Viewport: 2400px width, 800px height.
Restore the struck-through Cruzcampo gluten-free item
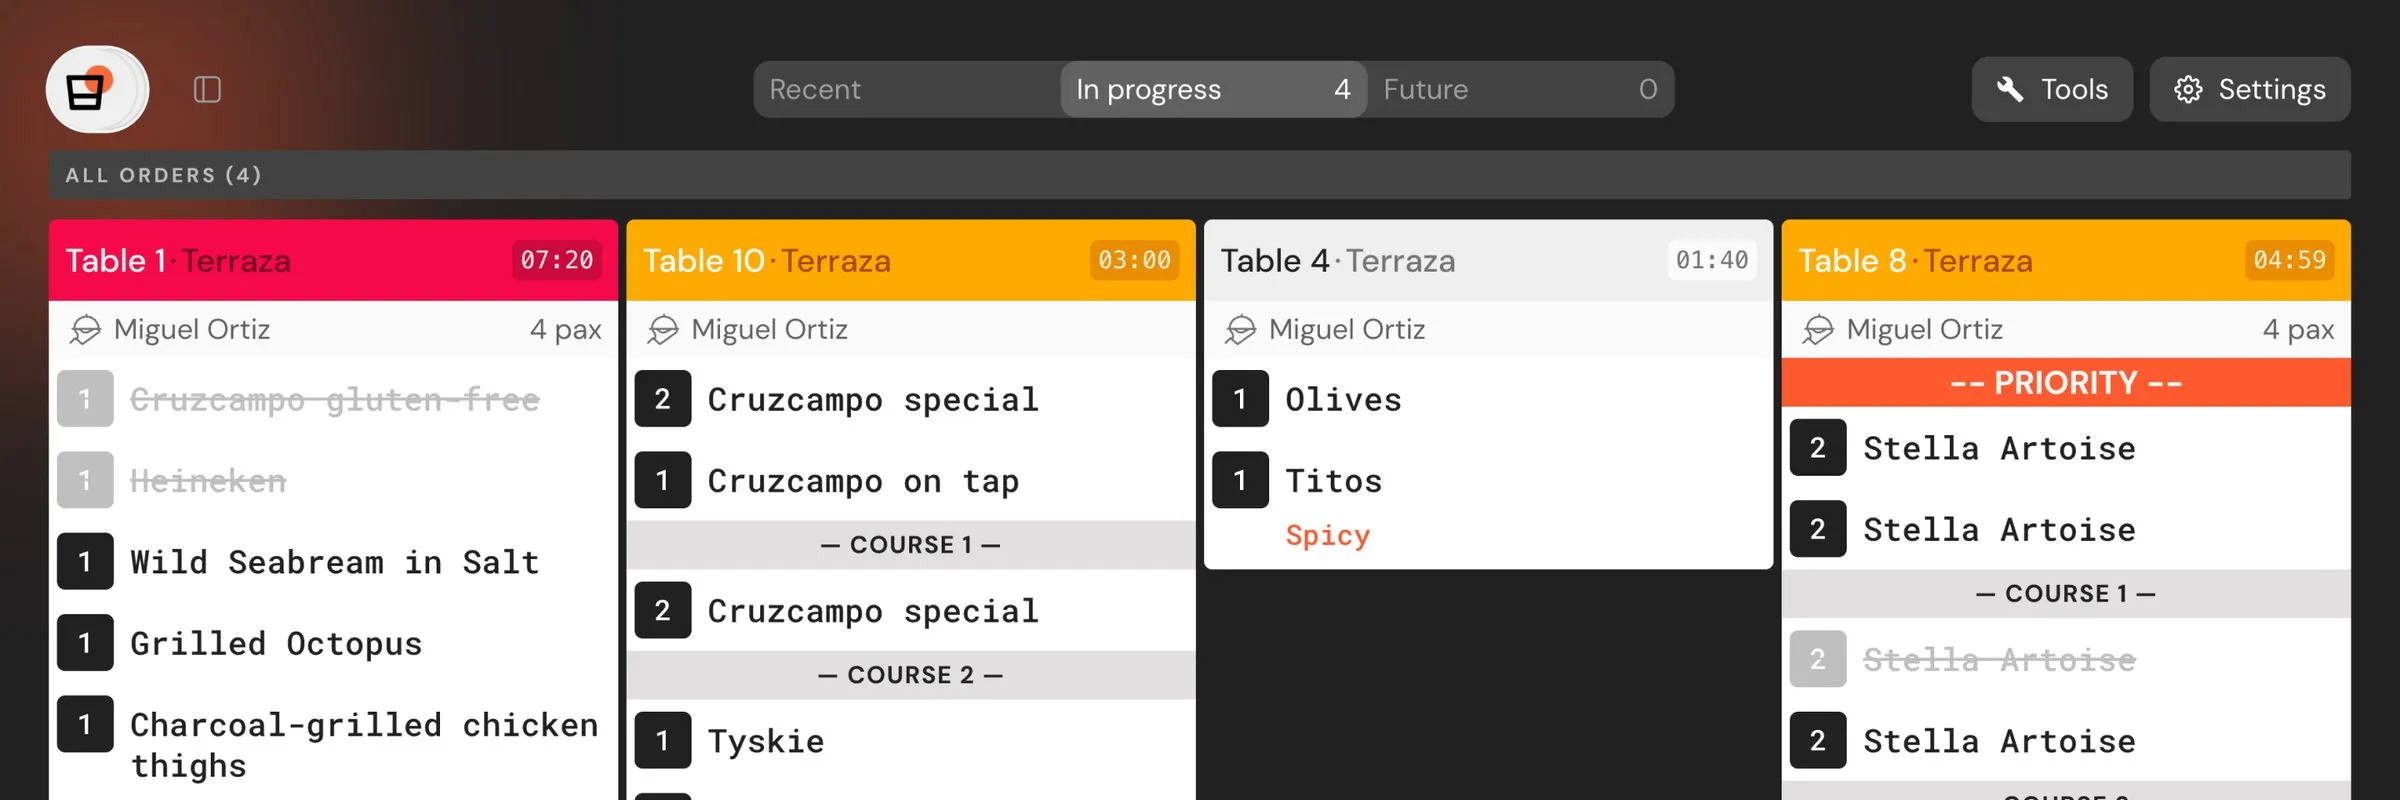tap(334, 400)
